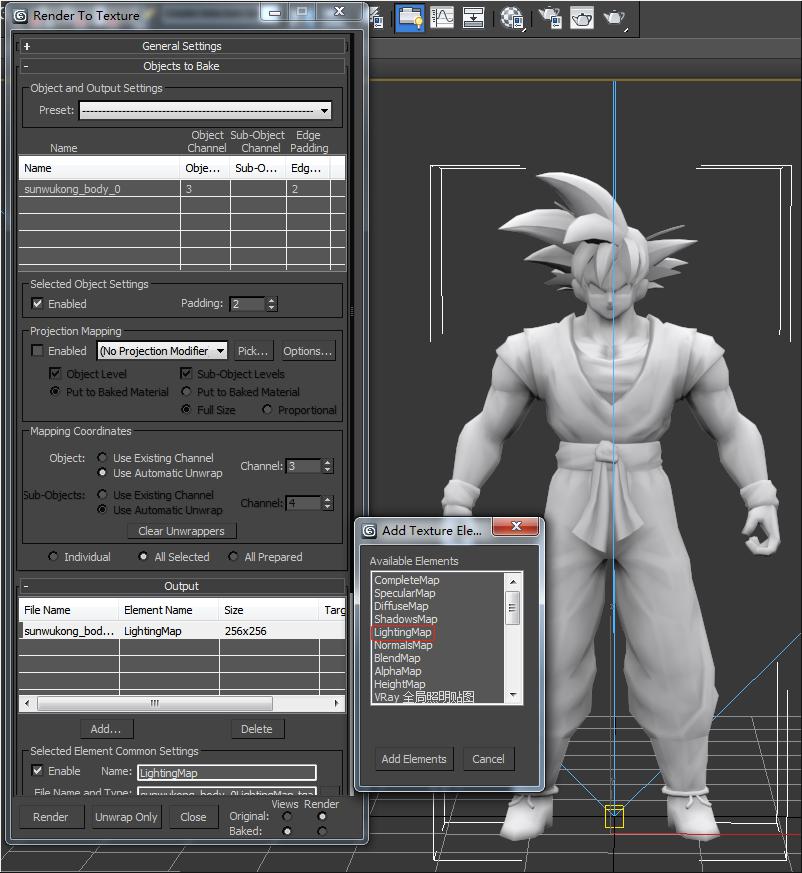Set Render to Baked radio

pyautogui.click(x=322, y=831)
